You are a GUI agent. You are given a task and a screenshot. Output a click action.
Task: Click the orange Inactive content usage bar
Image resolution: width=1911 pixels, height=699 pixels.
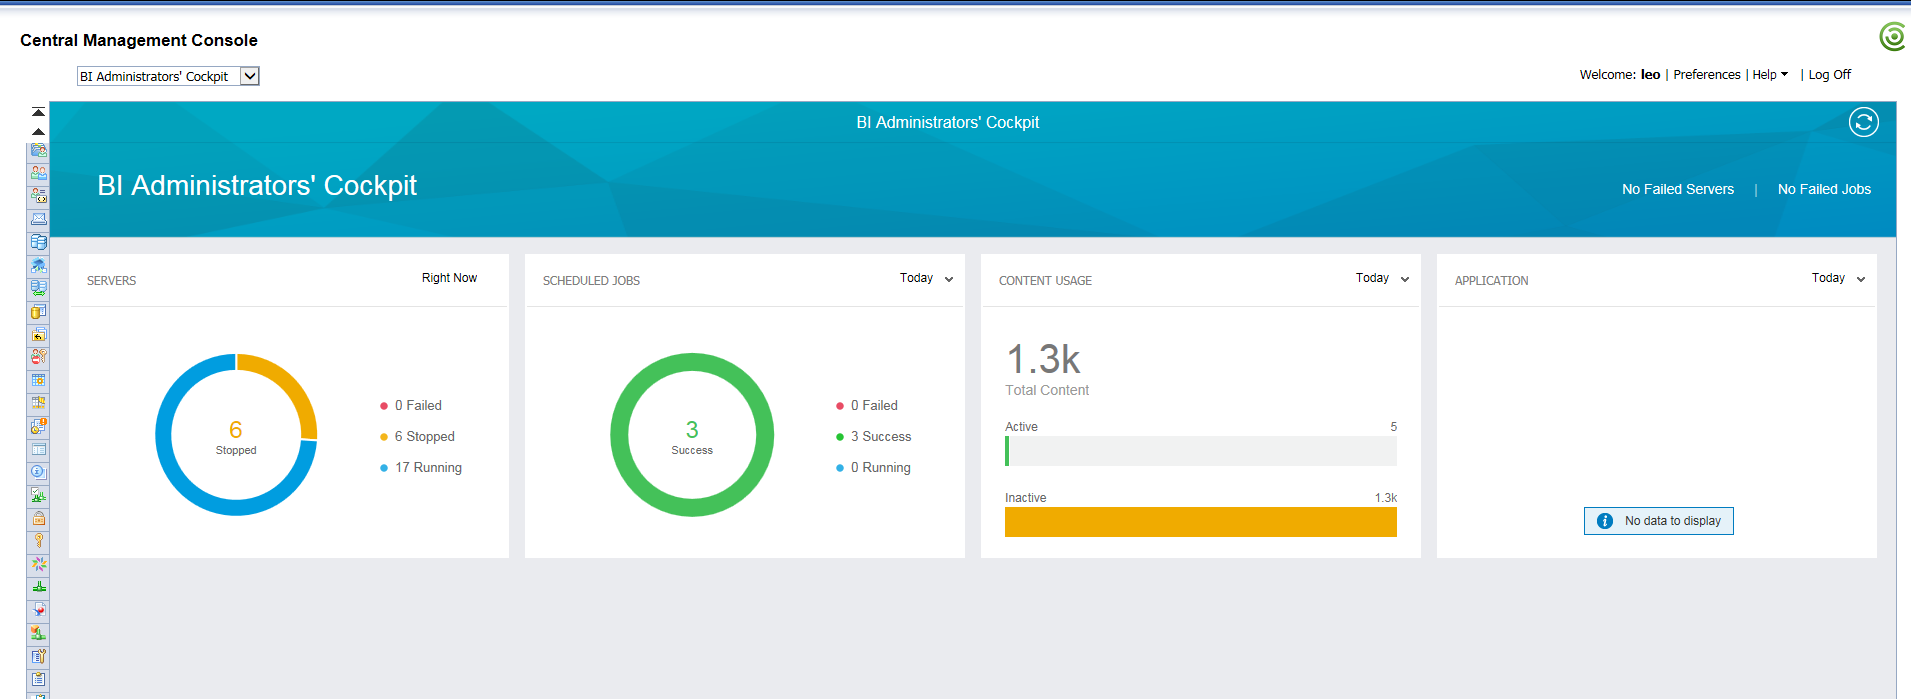click(x=1201, y=522)
